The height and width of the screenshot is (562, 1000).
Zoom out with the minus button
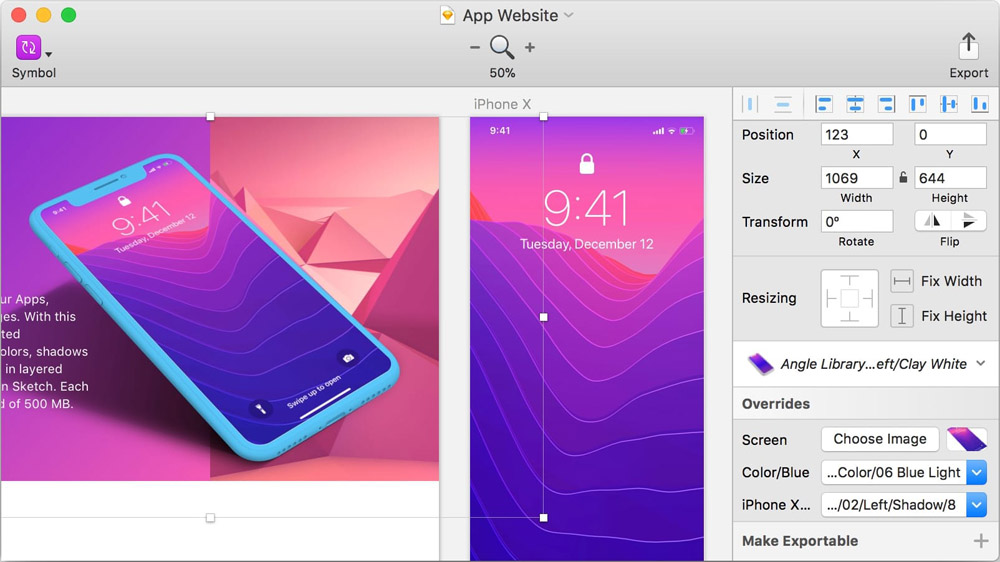click(474, 47)
